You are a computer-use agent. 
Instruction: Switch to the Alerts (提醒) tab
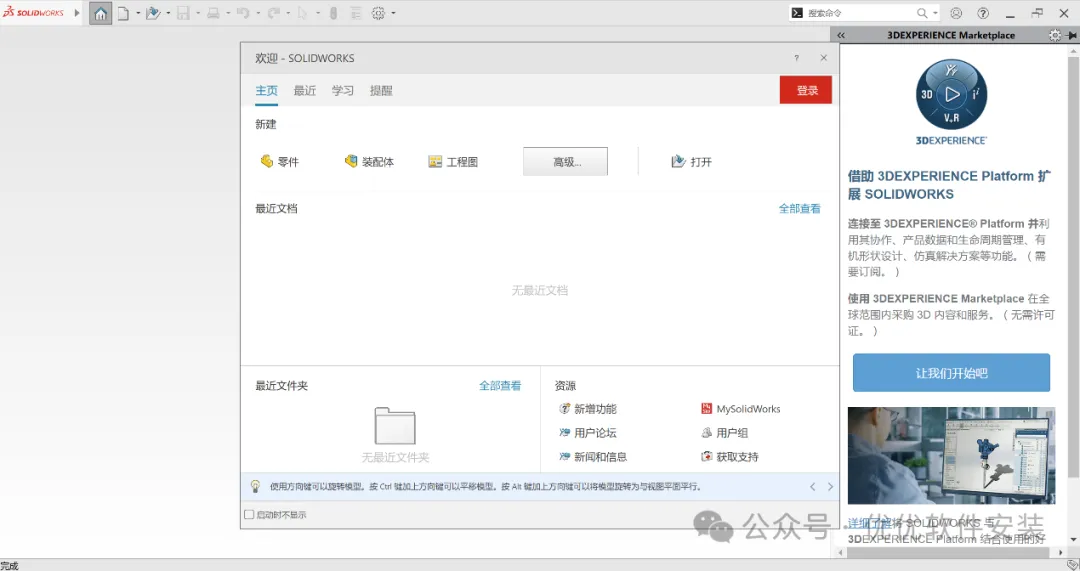click(x=381, y=91)
